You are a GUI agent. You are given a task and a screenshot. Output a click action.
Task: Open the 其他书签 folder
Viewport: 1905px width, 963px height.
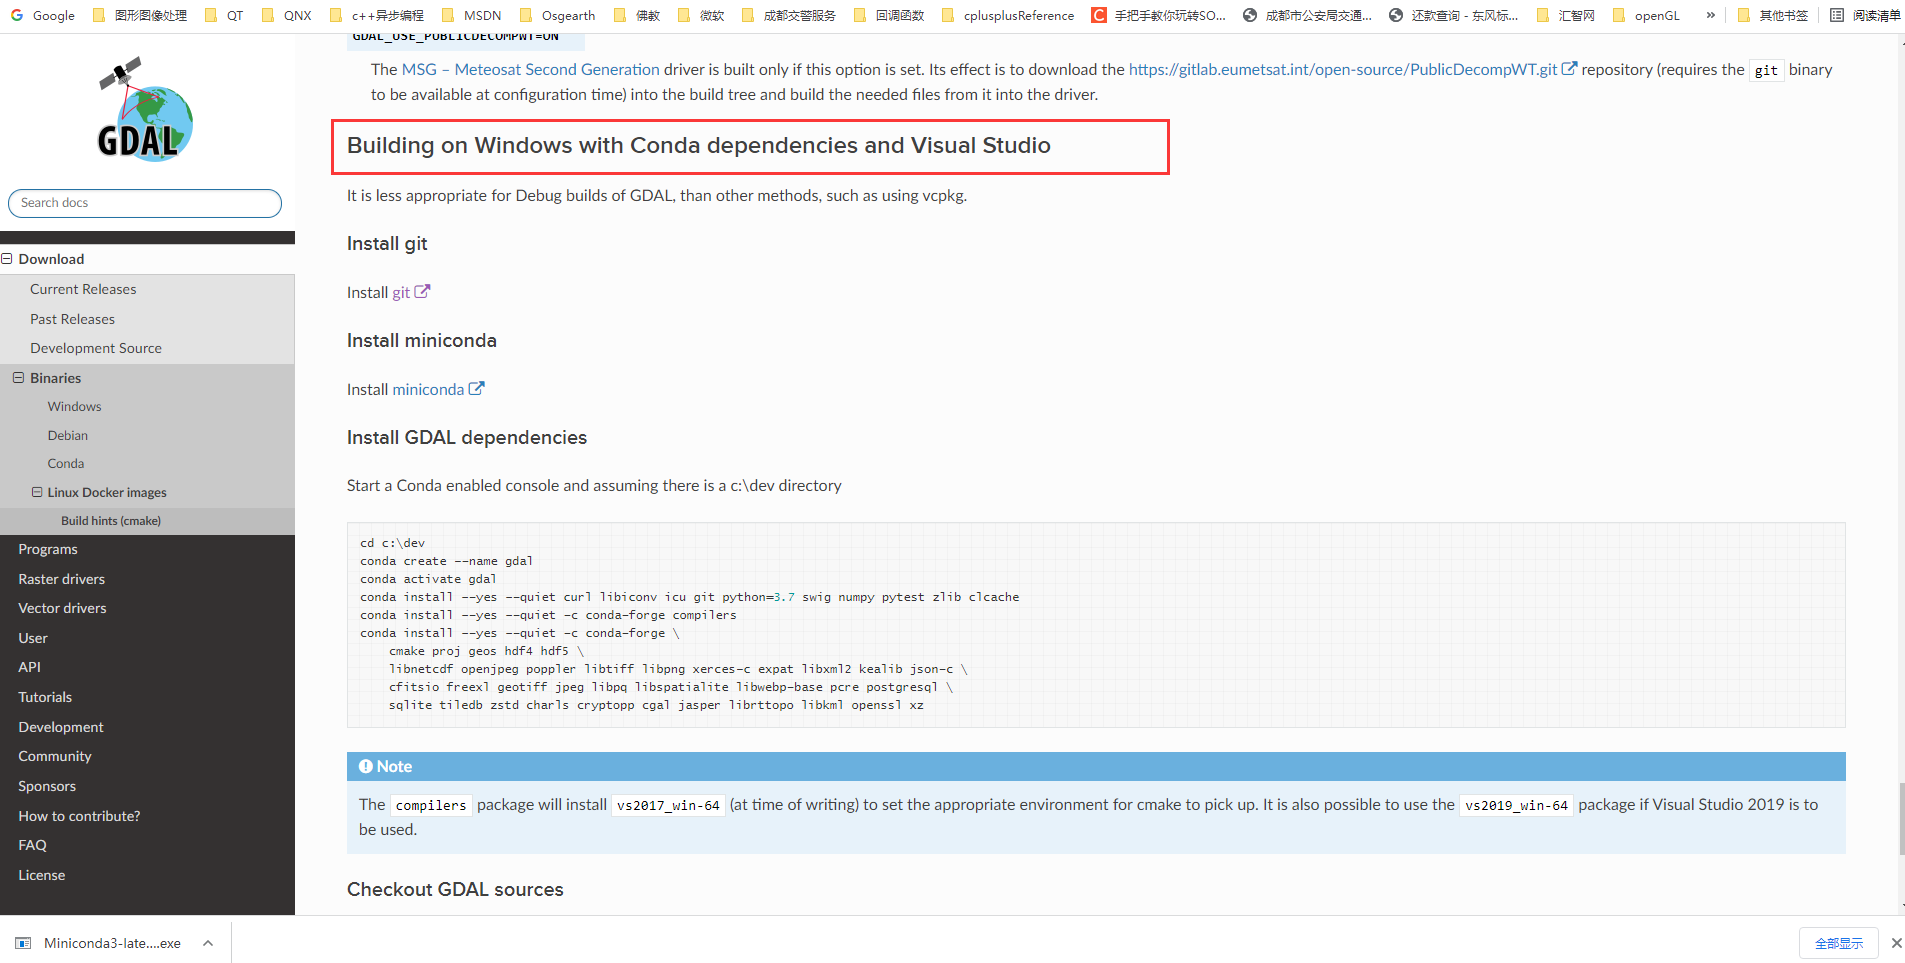click(x=1773, y=15)
